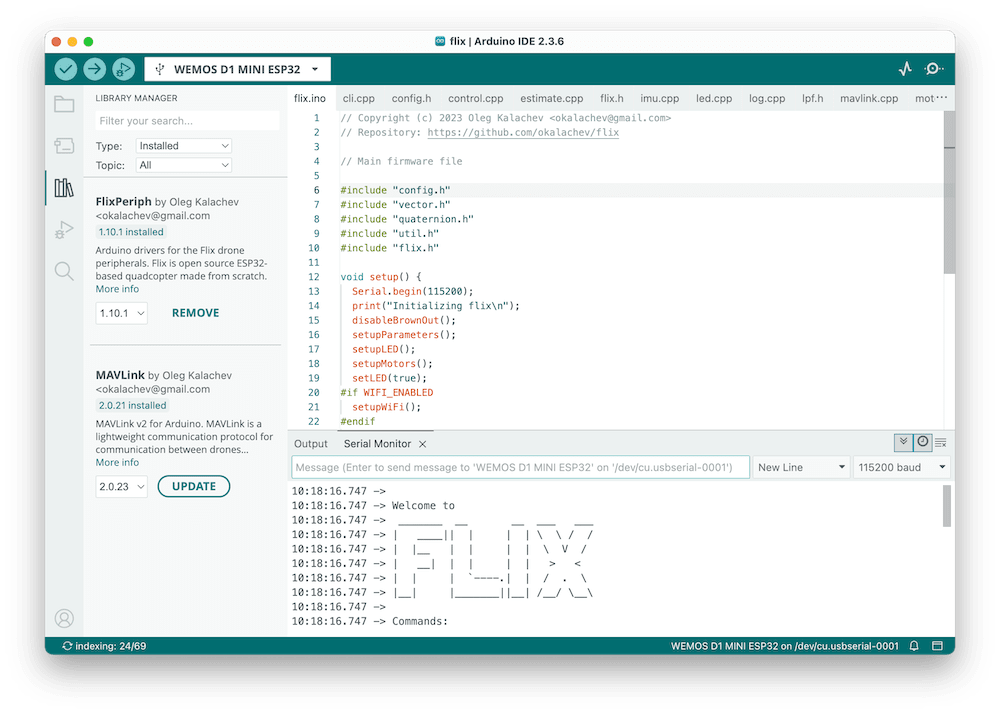Toggle timestamps in Serial Monitor
This screenshot has width=1000, height=714.
[922, 442]
